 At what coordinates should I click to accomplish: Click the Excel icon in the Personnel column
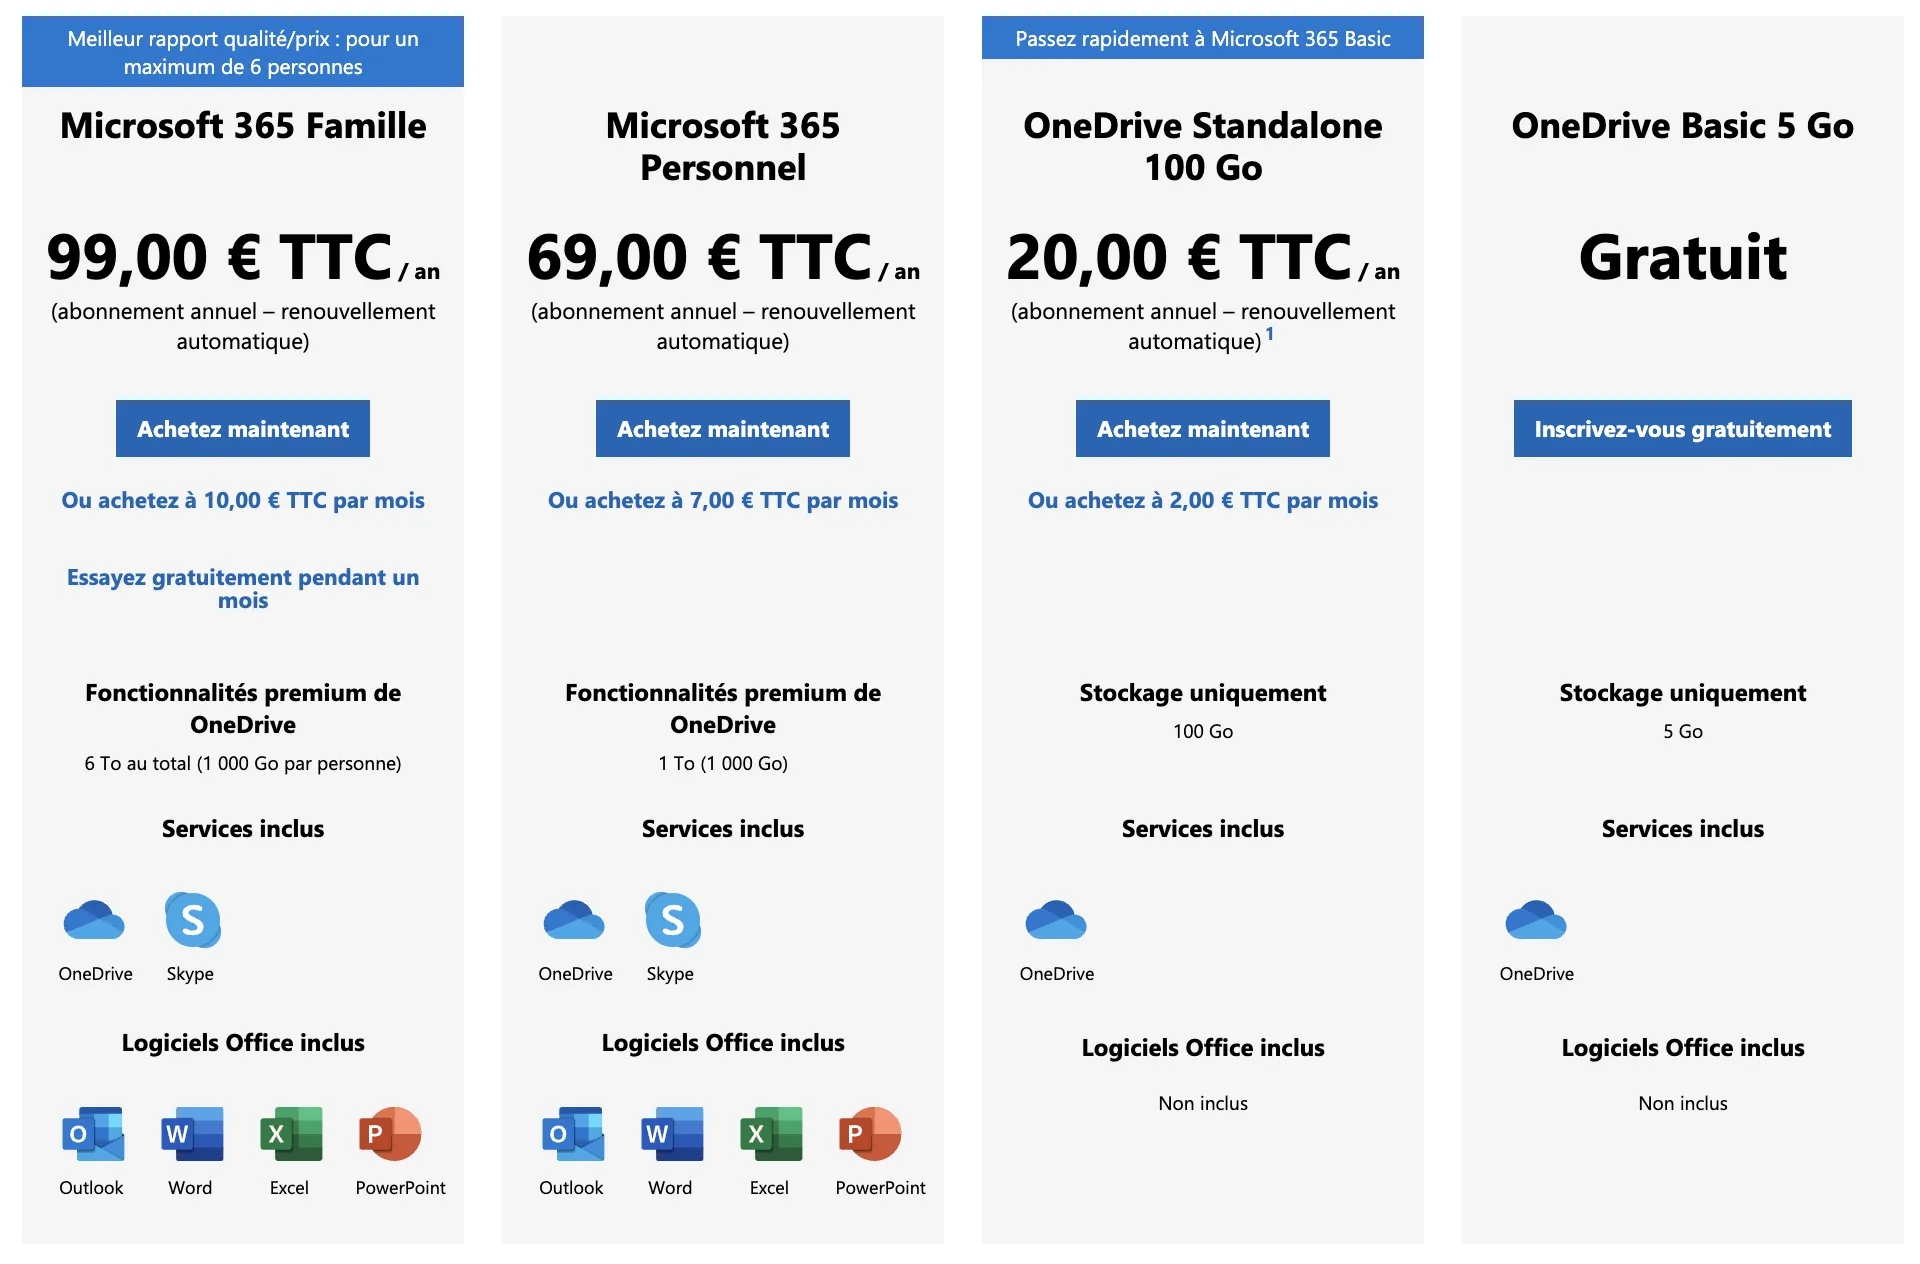[771, 1134]
